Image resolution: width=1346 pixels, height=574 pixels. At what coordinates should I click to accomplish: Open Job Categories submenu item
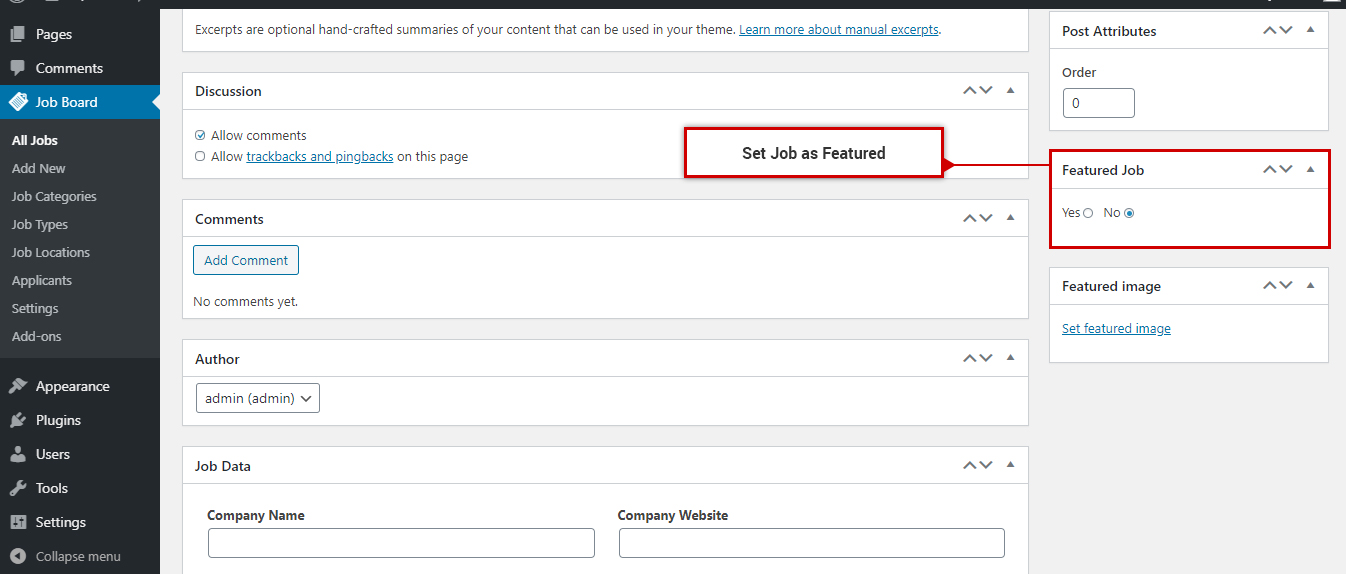54,196
